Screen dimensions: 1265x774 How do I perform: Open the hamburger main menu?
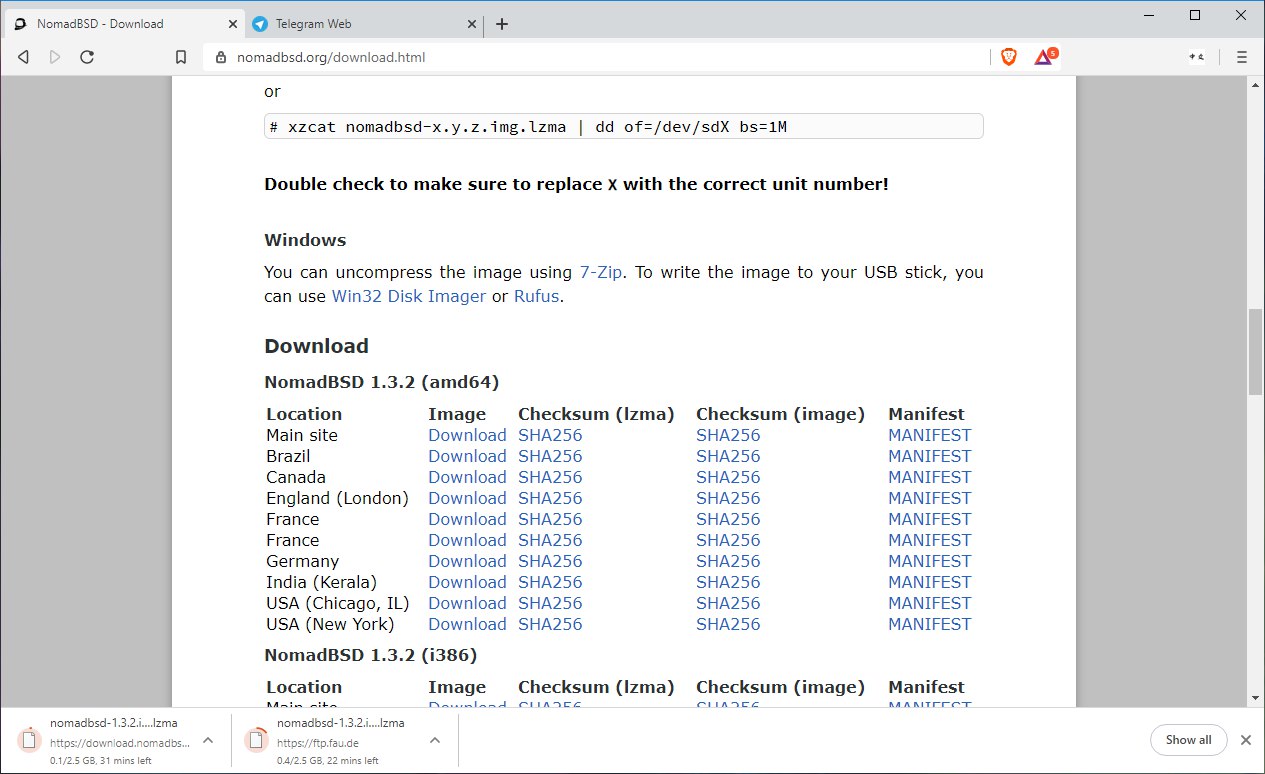1242,57
